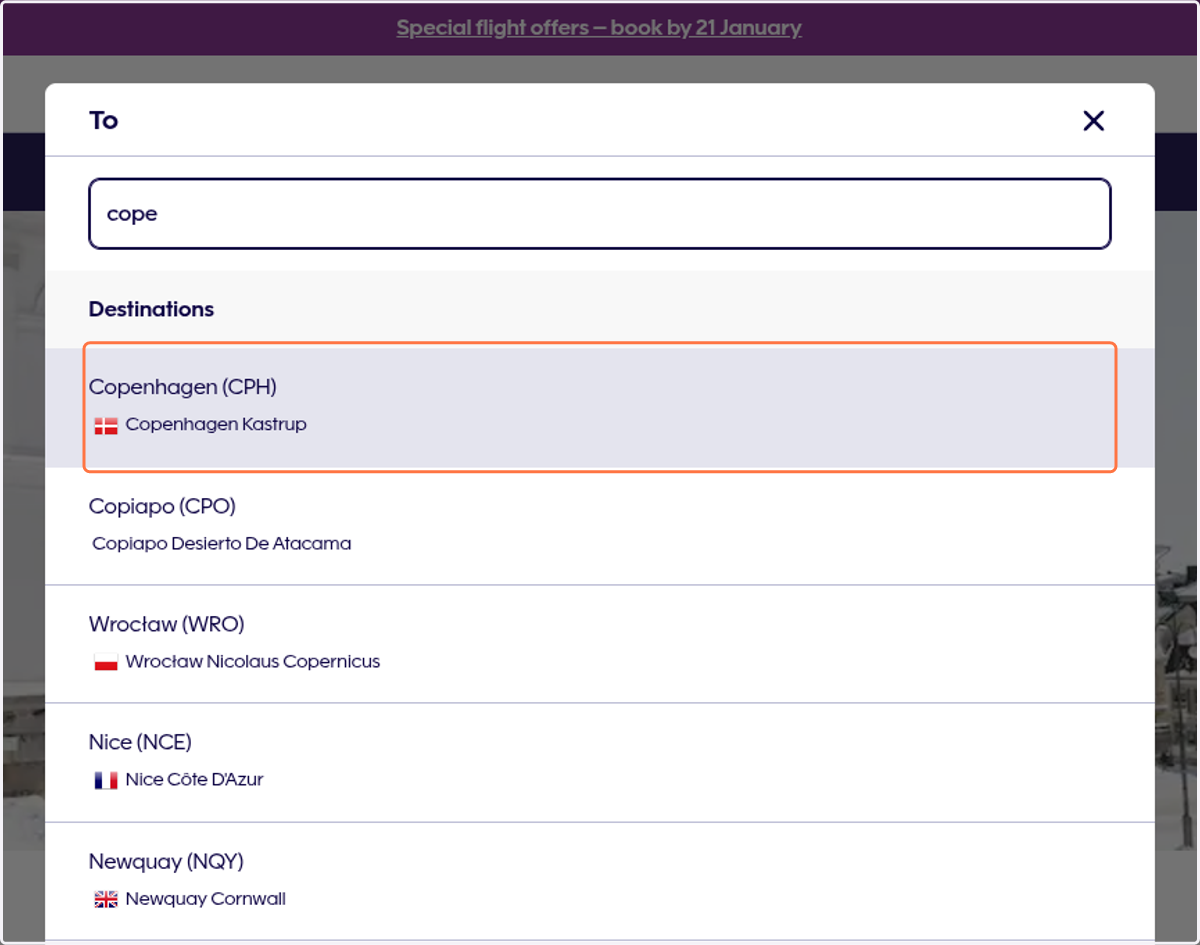Click the France flag icon
This screenshot has height=945, width=1200.
pos(106,780)
